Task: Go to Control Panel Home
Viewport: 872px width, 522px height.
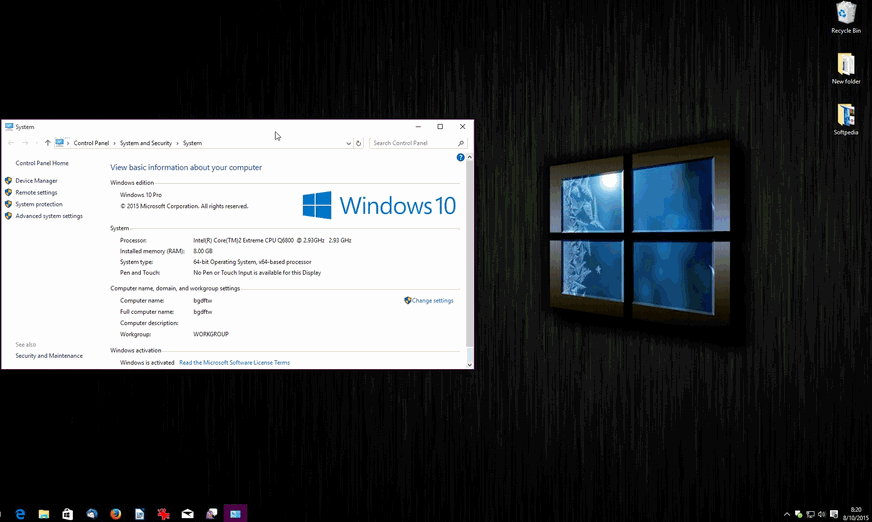Action: click(x=42, y=163)
